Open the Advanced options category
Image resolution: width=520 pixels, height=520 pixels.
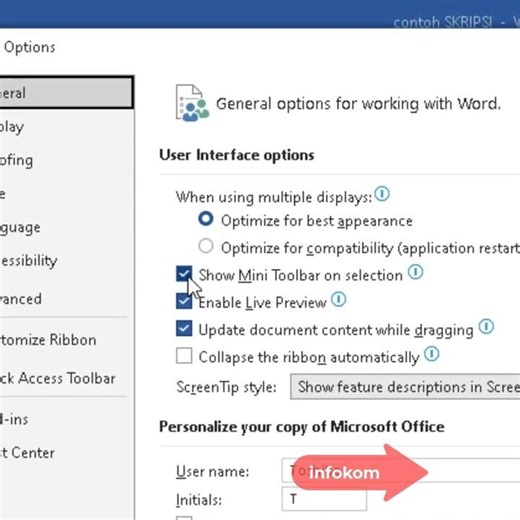66,299
